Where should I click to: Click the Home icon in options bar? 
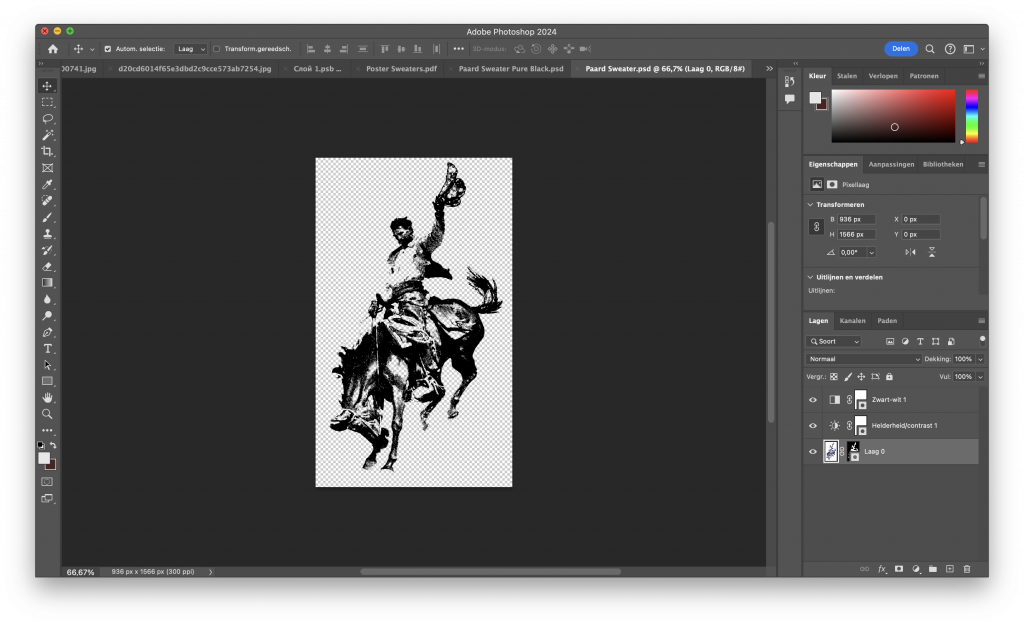[x=53, y=49]
